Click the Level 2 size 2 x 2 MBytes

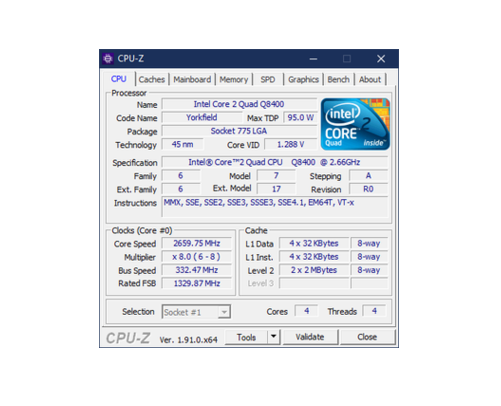point(314,270)
